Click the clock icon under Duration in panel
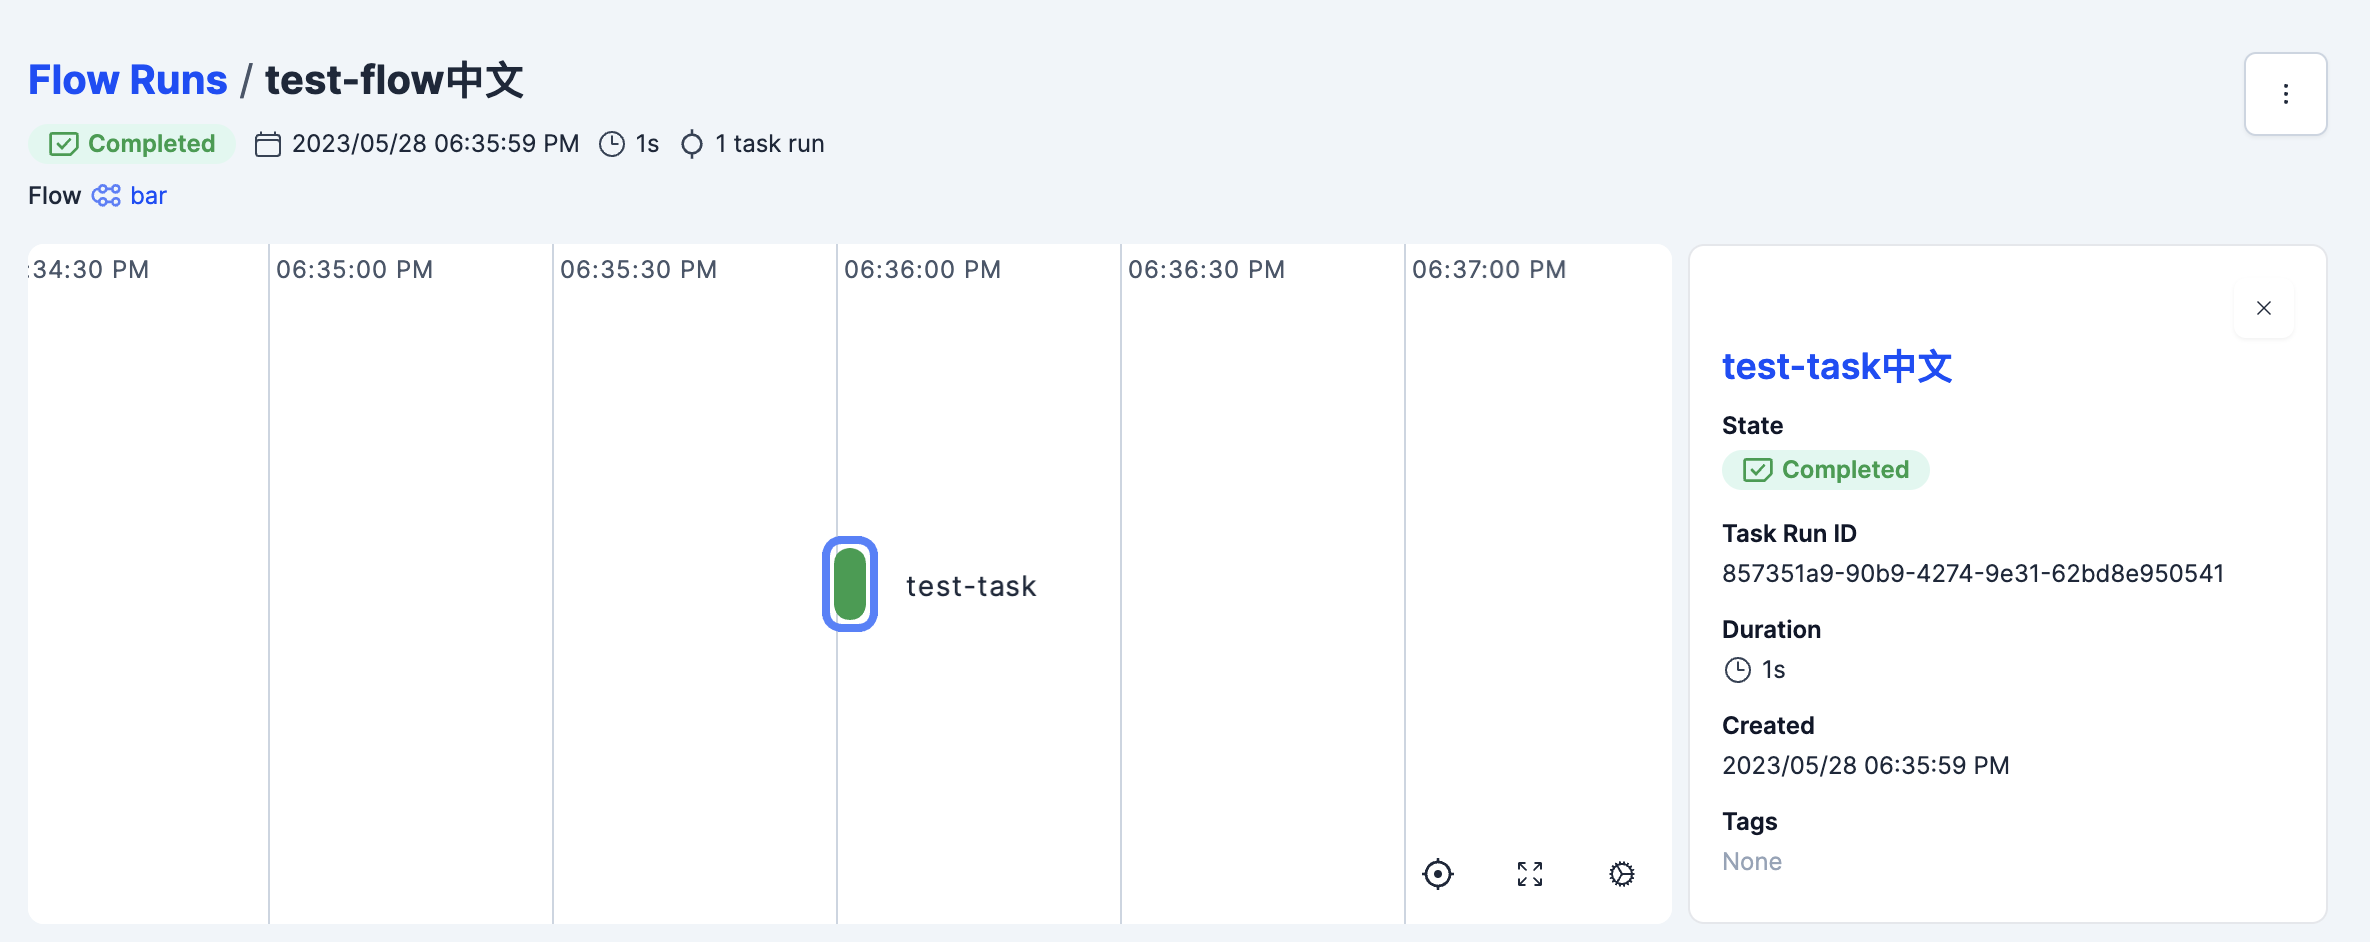 pyautogui.click(x=1738, y=669)
